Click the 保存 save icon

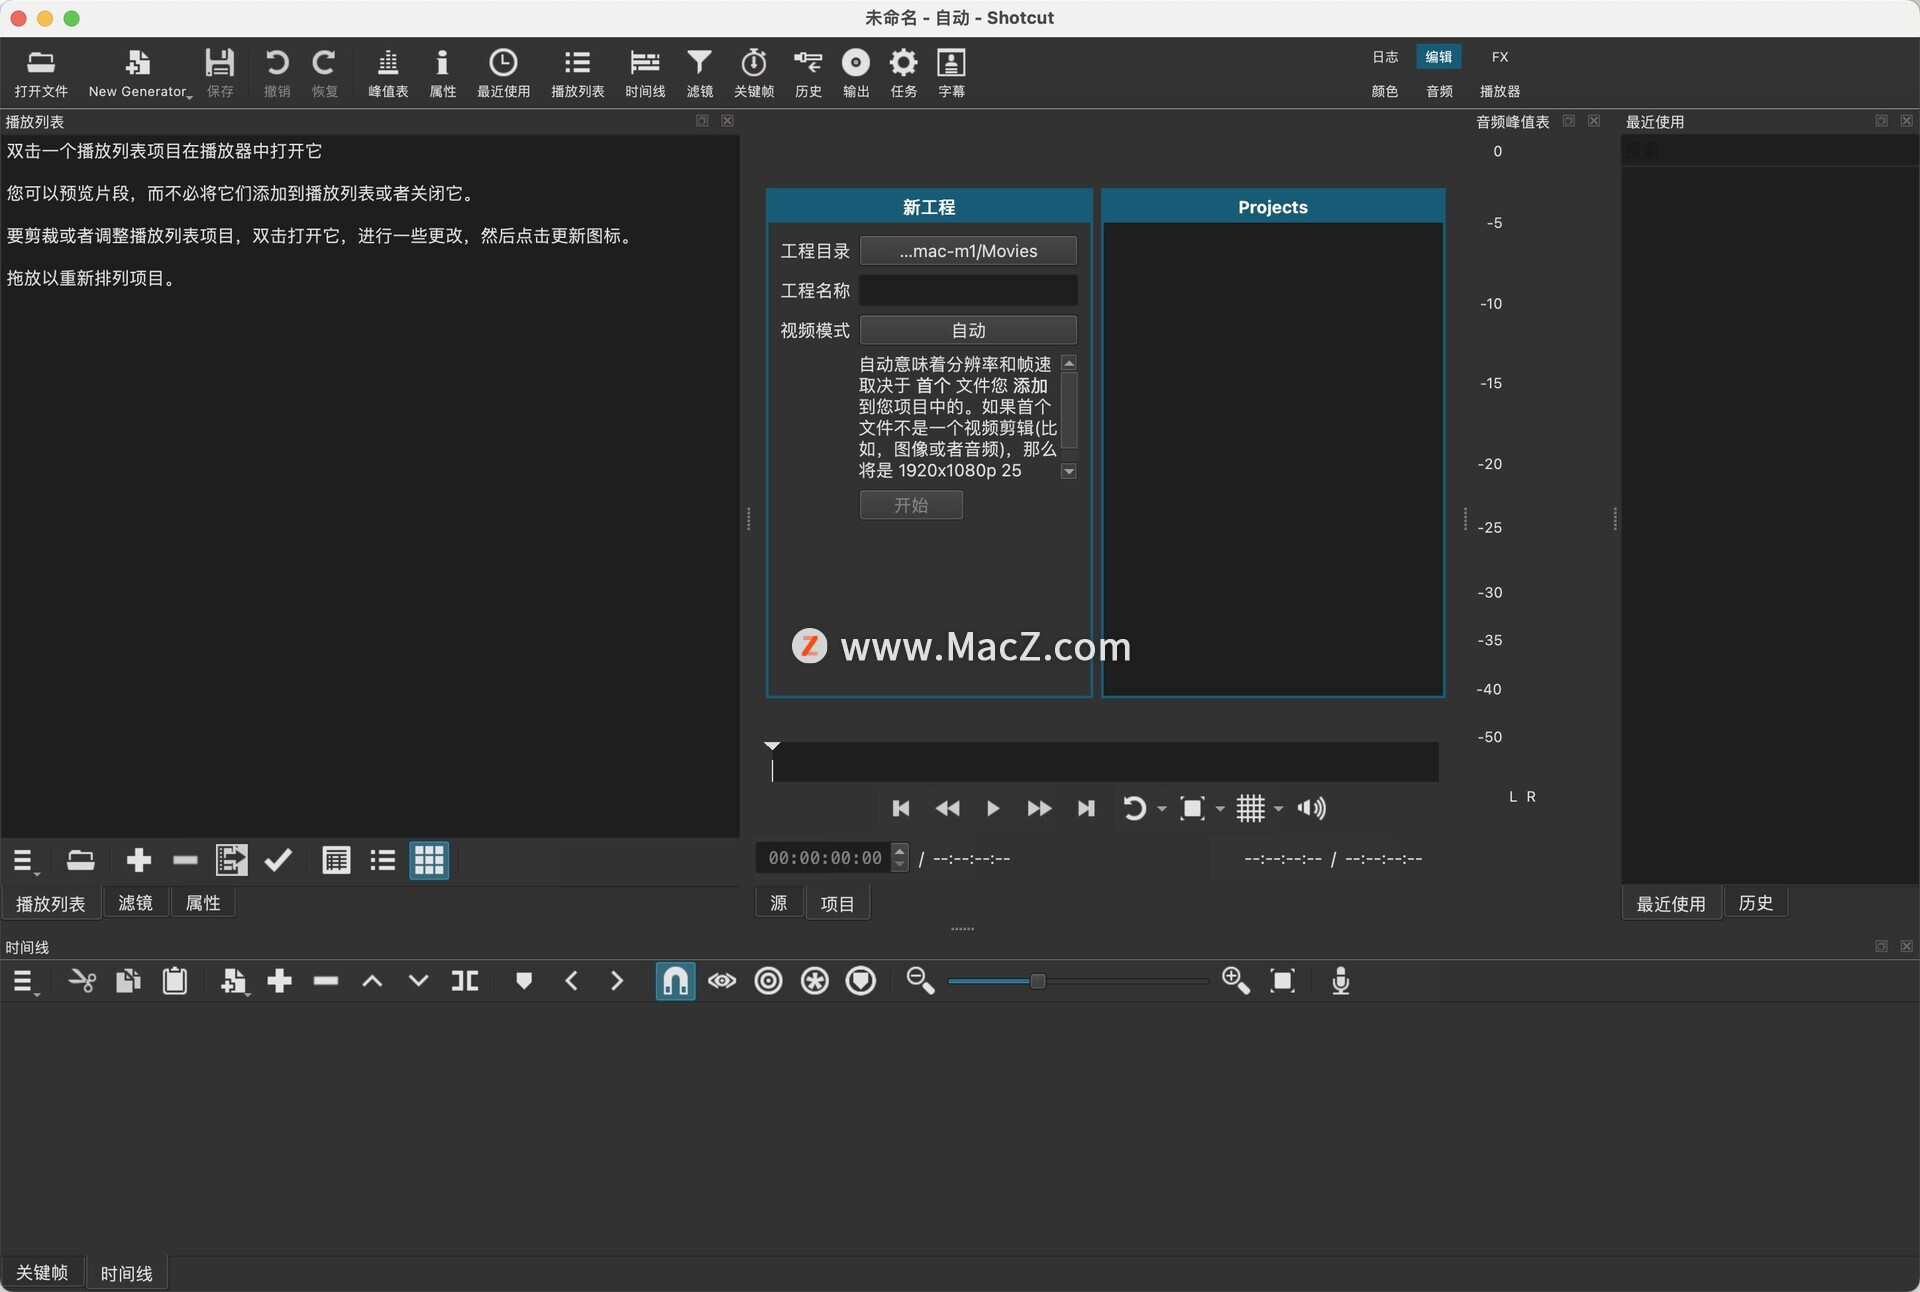pos(220,73)
